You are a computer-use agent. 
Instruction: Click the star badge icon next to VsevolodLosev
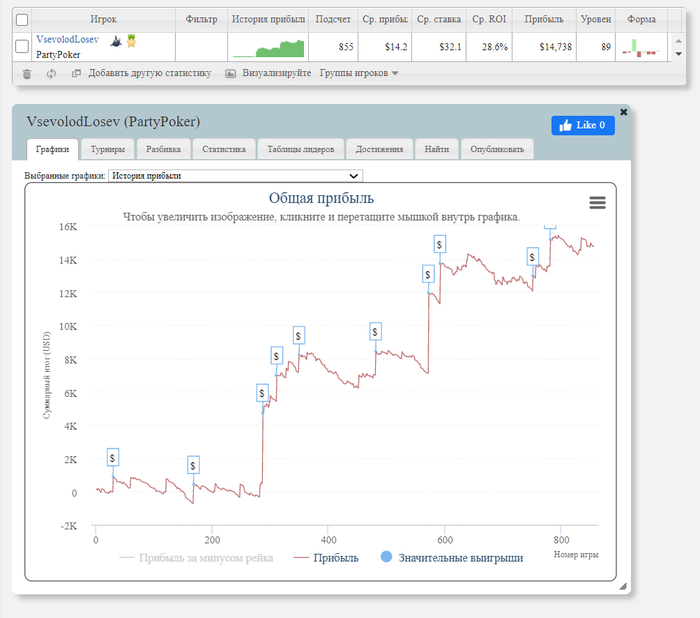[x=131, y=41]
